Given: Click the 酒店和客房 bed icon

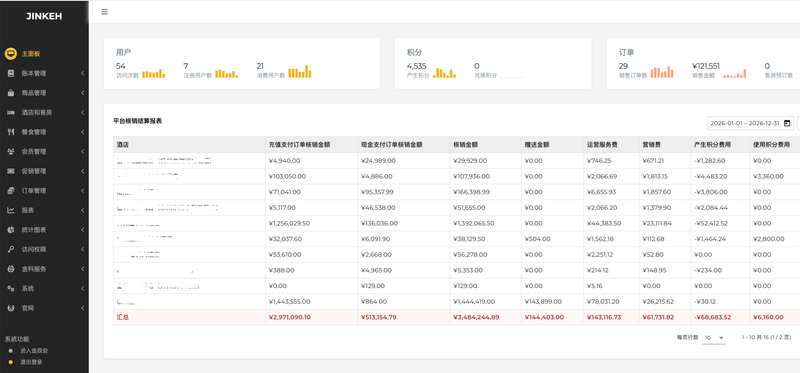Looking at the screenshot, I should coord(11,112).
